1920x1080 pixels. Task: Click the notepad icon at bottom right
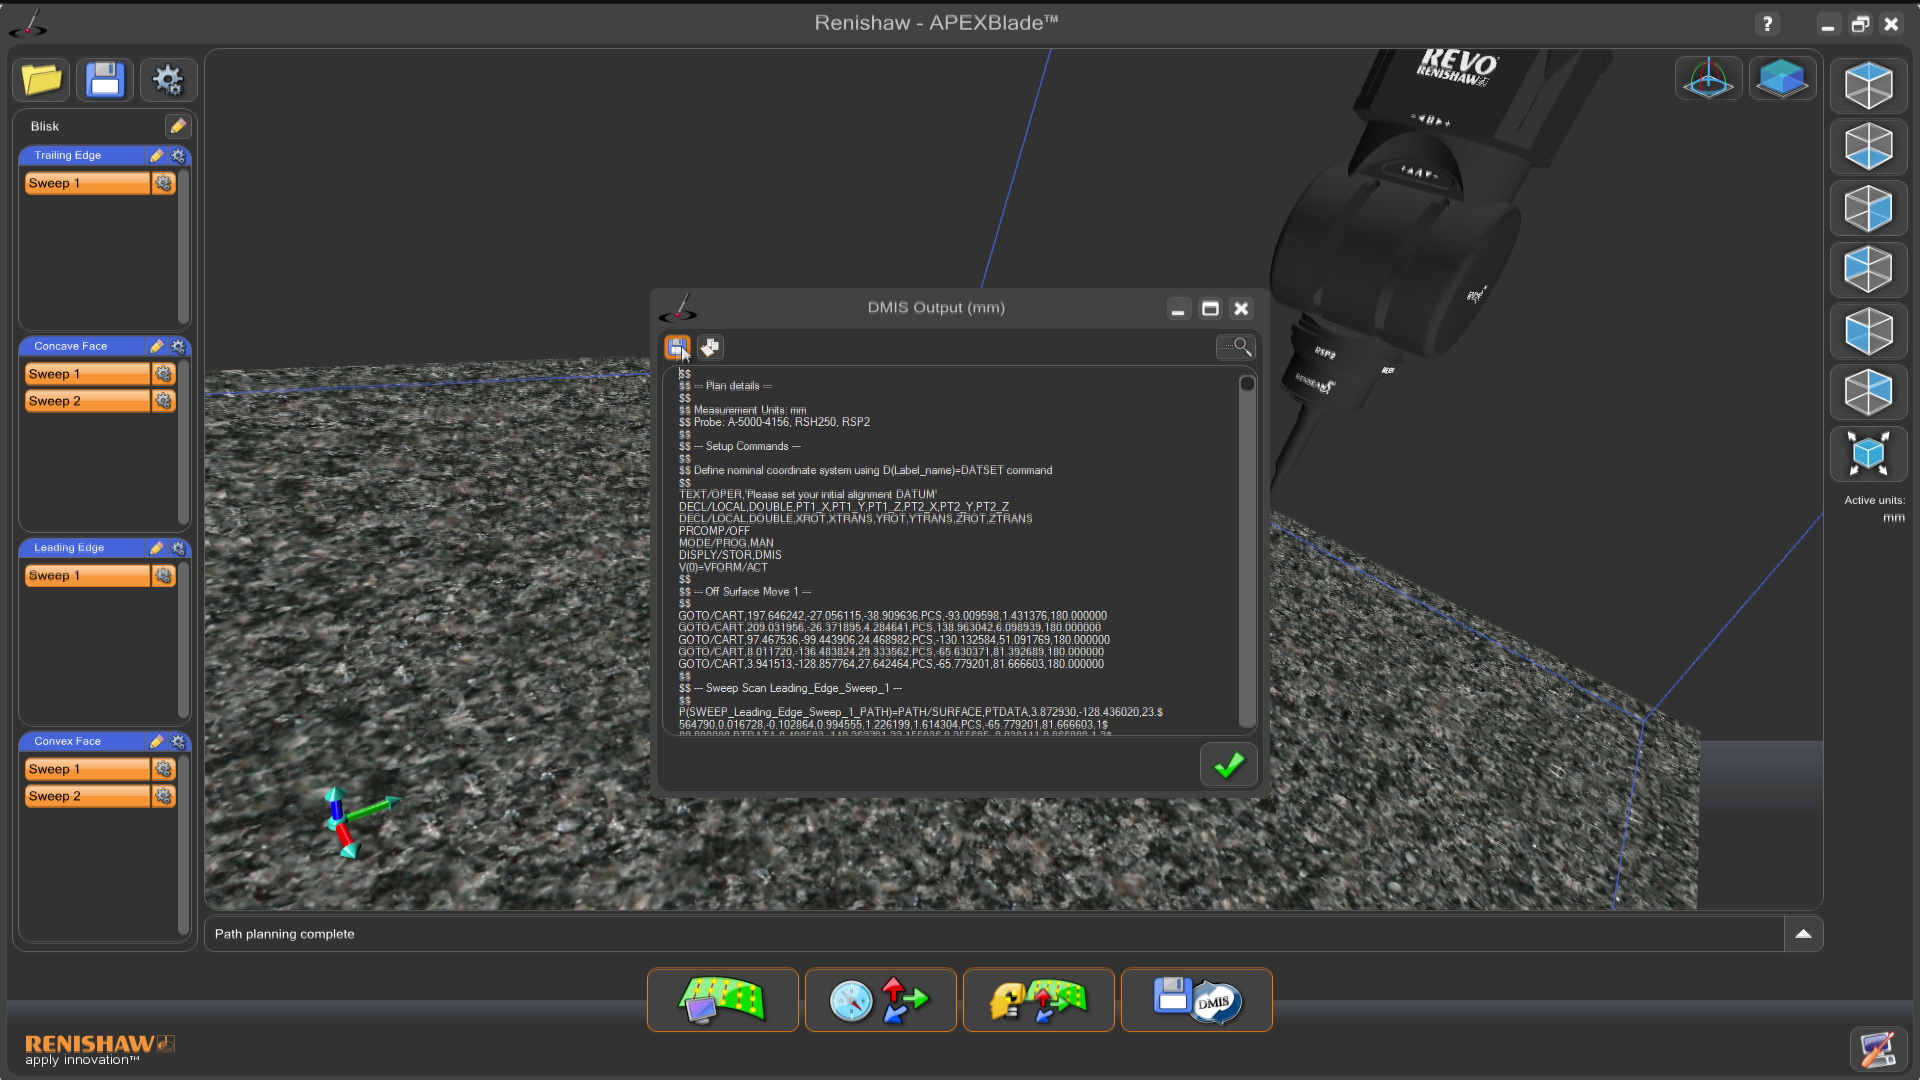click(x=1877, y=1049)
